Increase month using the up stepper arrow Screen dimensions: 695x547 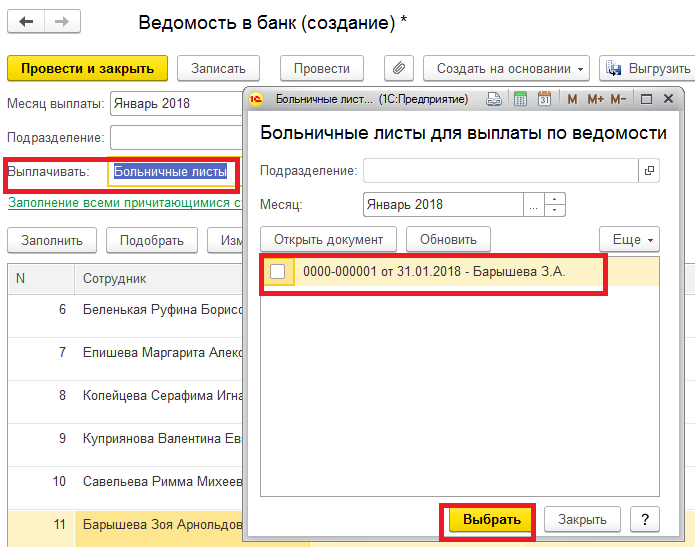[554, 199]
